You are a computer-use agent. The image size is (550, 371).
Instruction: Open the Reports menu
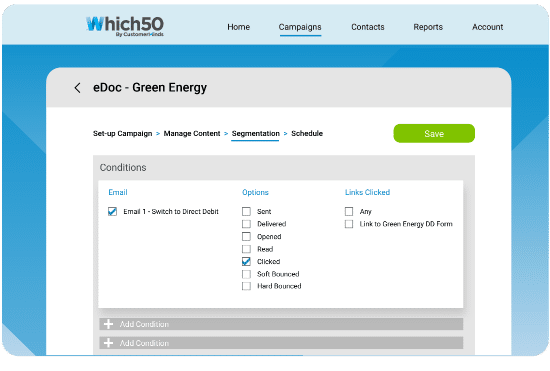pos(428,27)
